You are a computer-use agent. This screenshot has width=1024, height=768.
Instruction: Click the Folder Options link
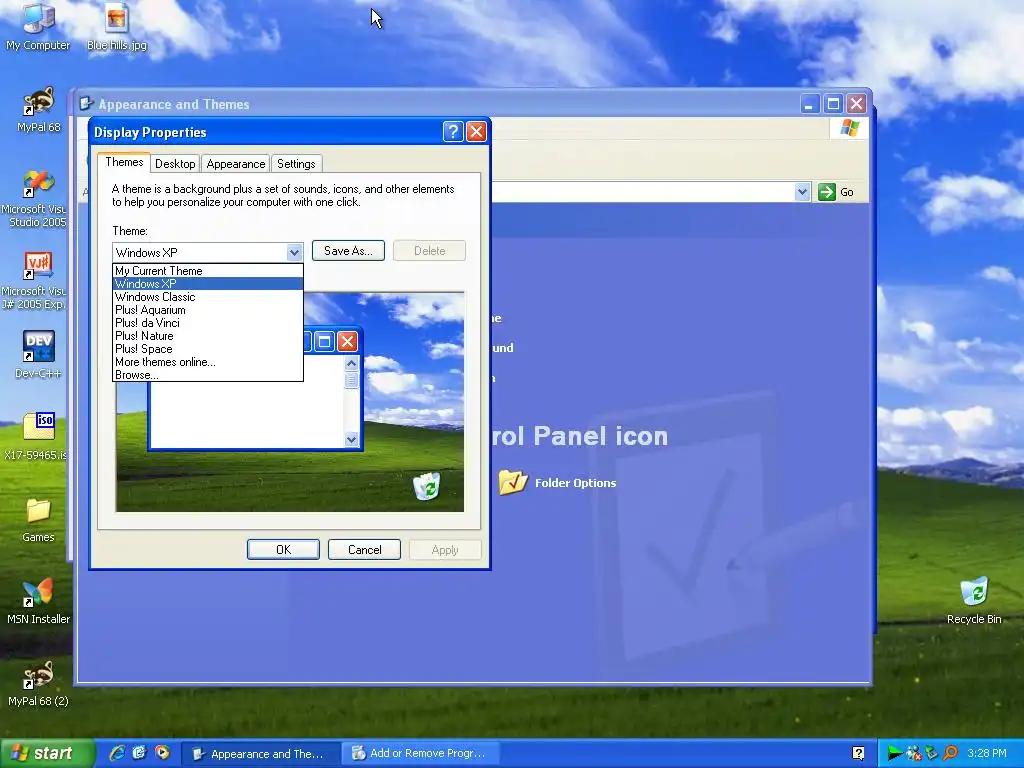(x=575, y=483)
